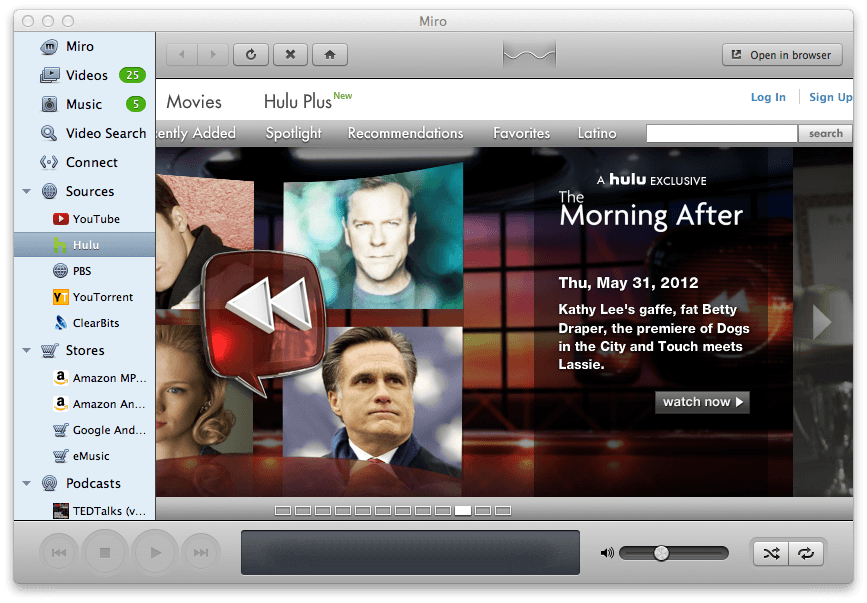Reload the current Hulu page
Viewport: 867px width, 603px height.
pyautogui.click(x=251, y=55)
